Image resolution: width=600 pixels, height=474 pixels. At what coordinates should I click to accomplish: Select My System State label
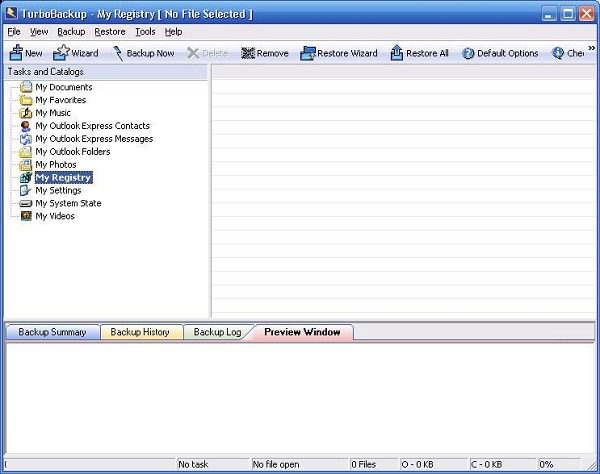click(x=68, y=203)
